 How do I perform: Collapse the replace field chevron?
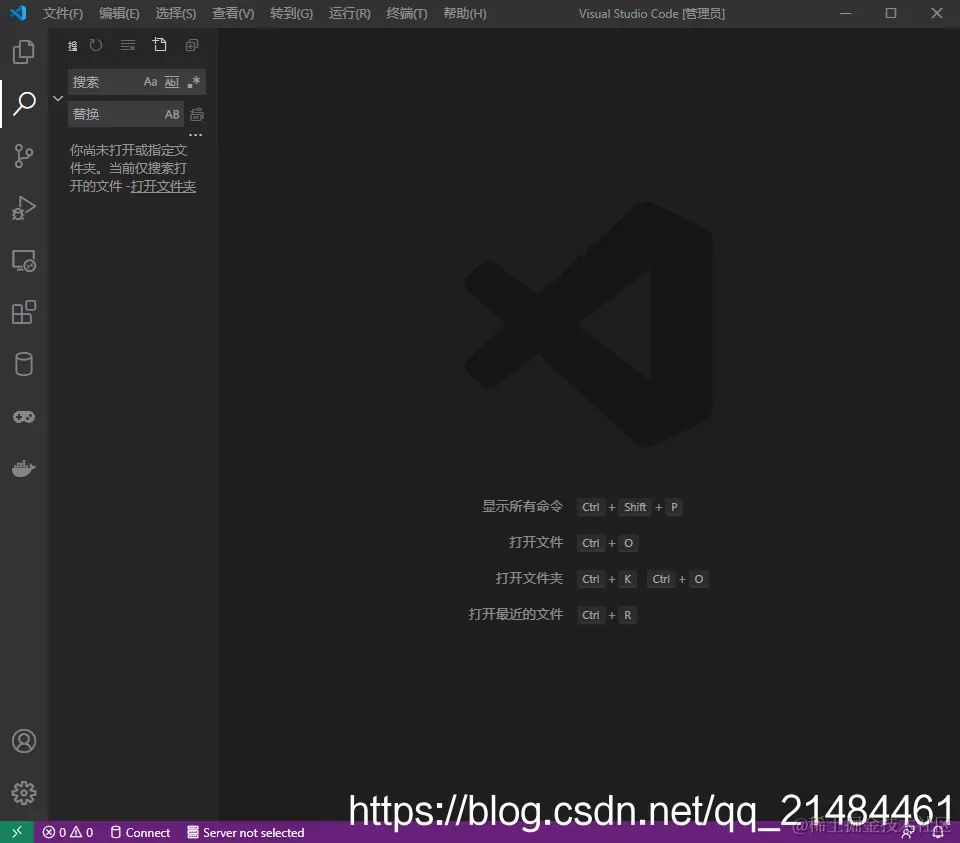pyautogui.click(x=58, y=98)
